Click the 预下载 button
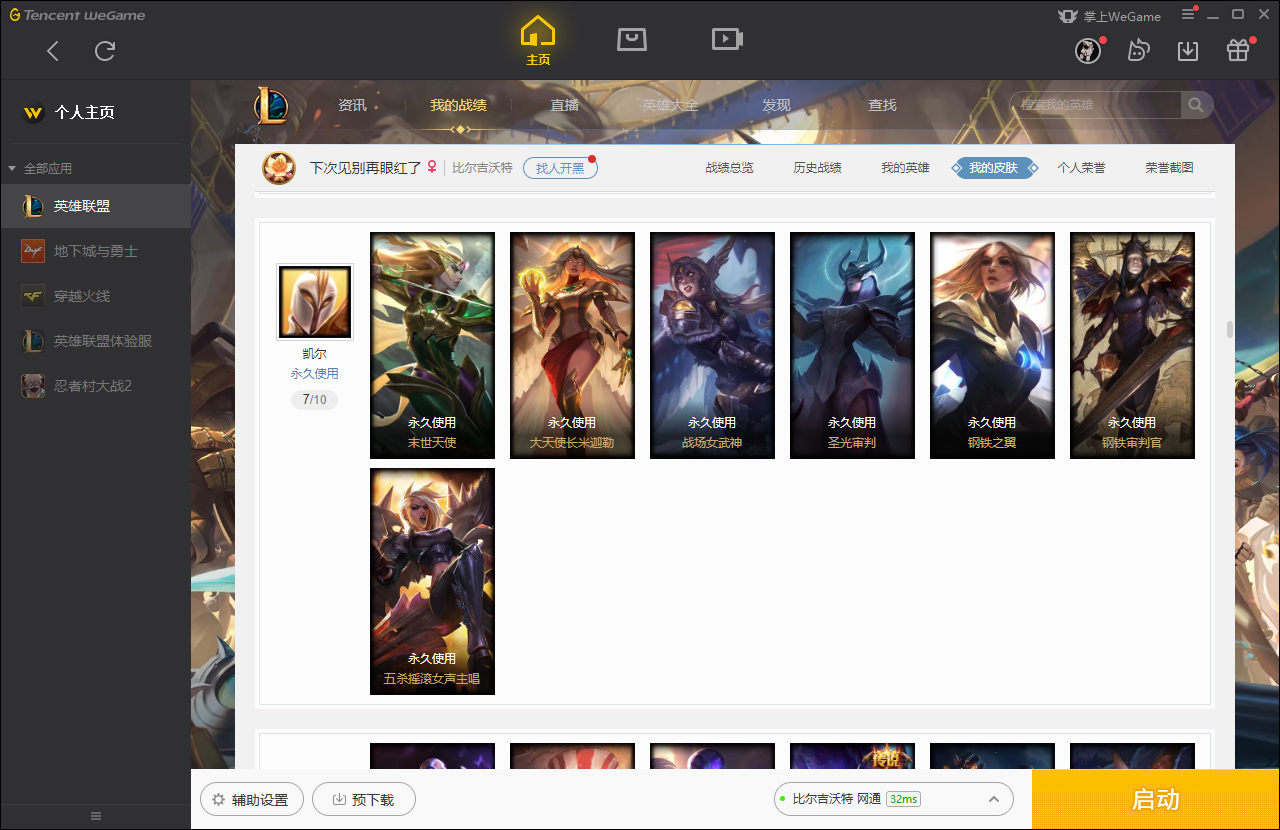 (364, 800)
